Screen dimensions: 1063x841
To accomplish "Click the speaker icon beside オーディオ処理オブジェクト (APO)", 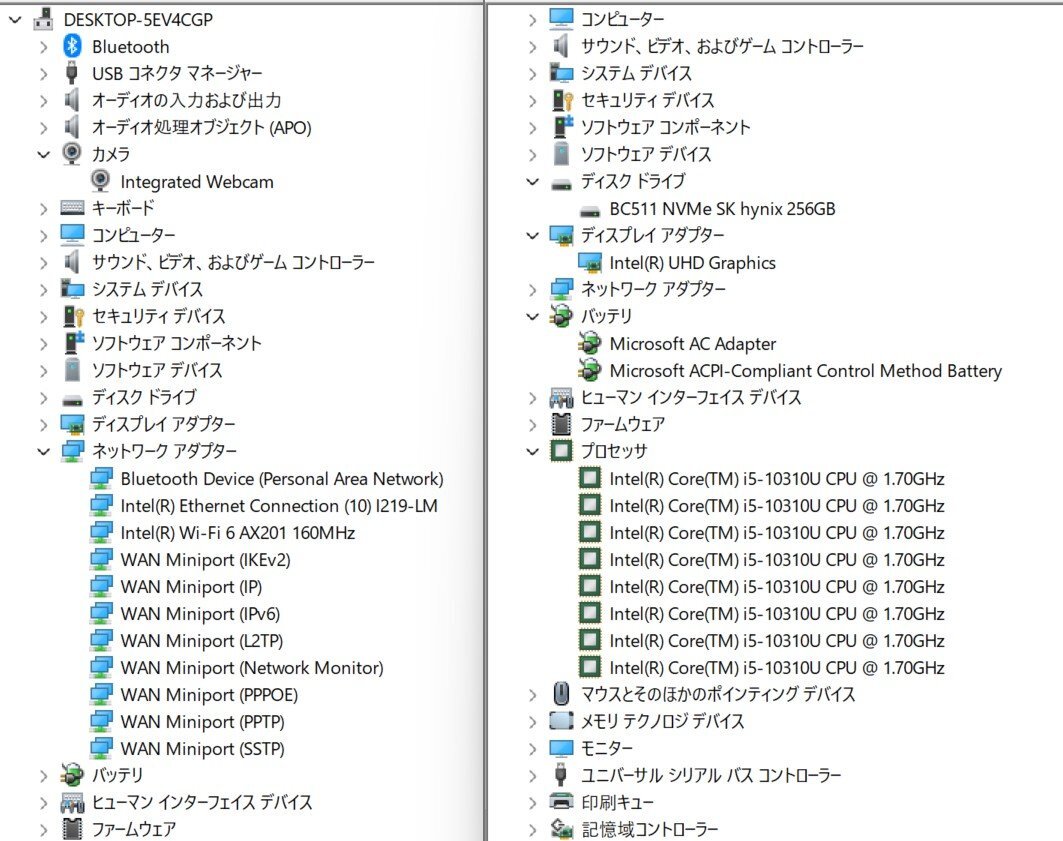I will 71,127.
